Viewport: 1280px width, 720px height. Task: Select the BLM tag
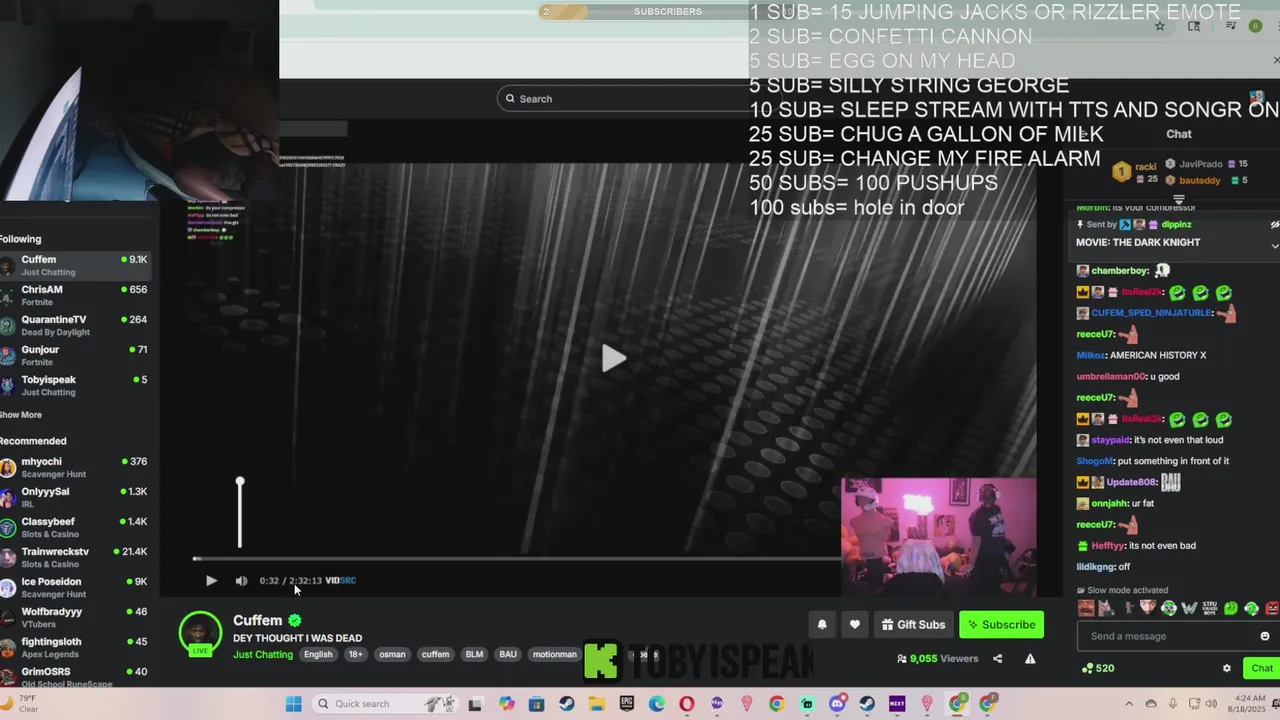pyautogui.click(x=474, y=654)
